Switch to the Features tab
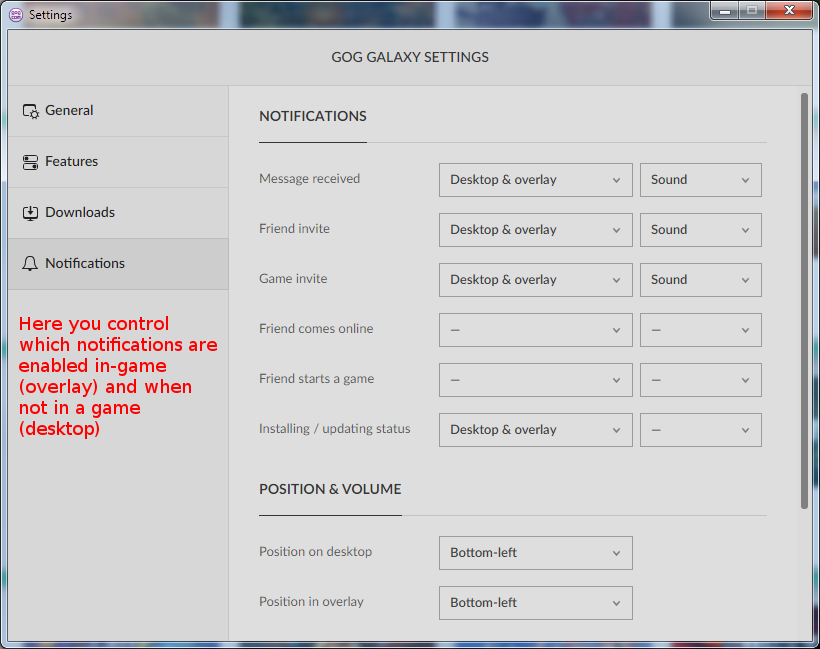Screen dimensions: 820x649 118,162
